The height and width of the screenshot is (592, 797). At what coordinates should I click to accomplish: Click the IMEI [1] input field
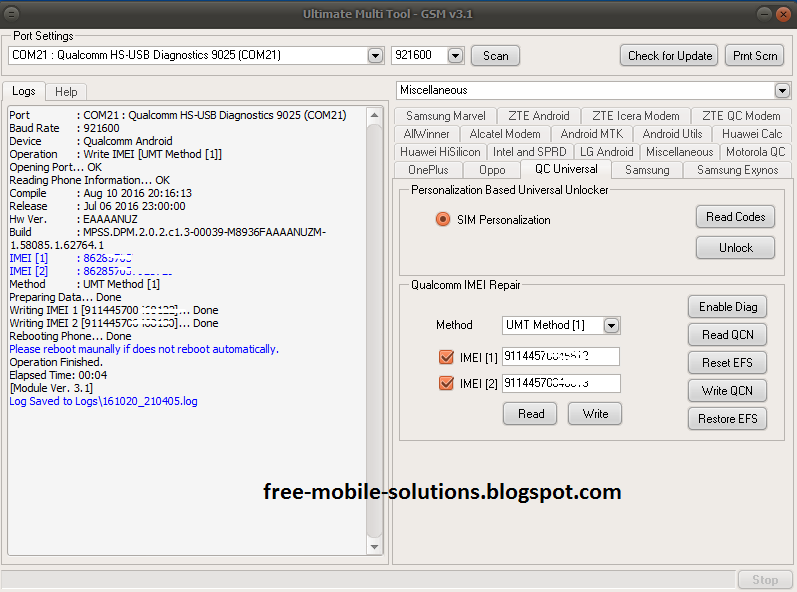(561, 356)
